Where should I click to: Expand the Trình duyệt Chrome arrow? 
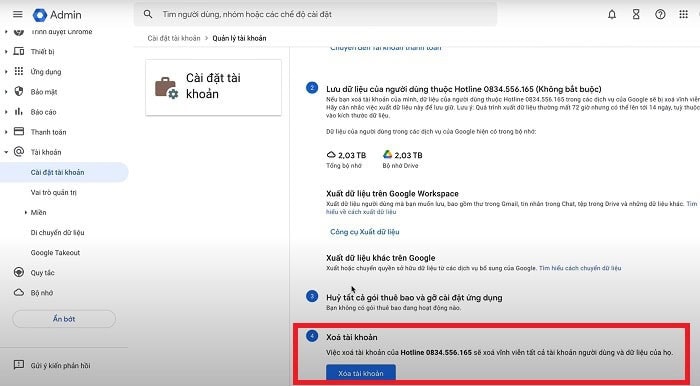(x=6, y=32)
